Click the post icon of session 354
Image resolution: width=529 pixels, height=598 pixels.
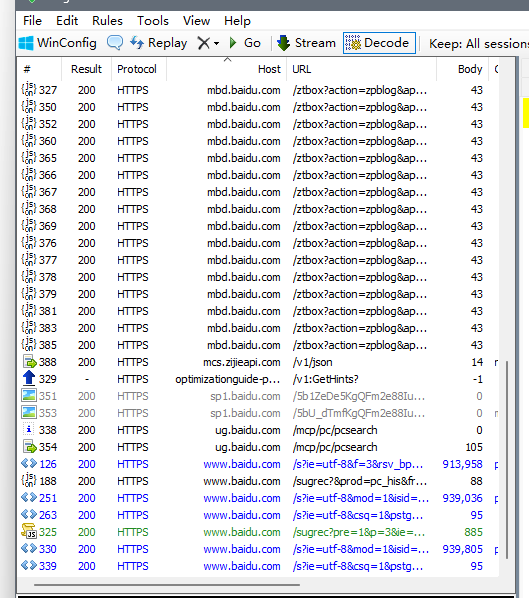29,447
